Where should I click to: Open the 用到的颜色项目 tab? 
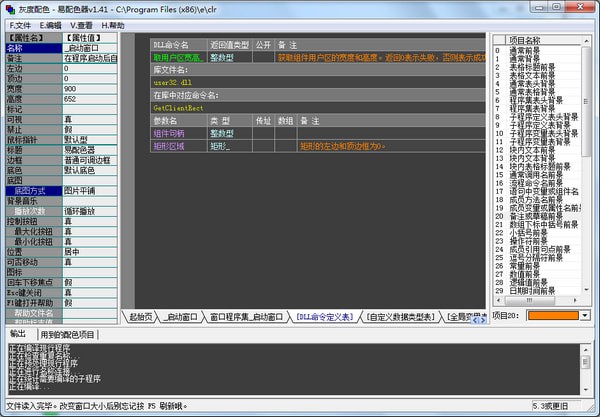coord(68,334)
